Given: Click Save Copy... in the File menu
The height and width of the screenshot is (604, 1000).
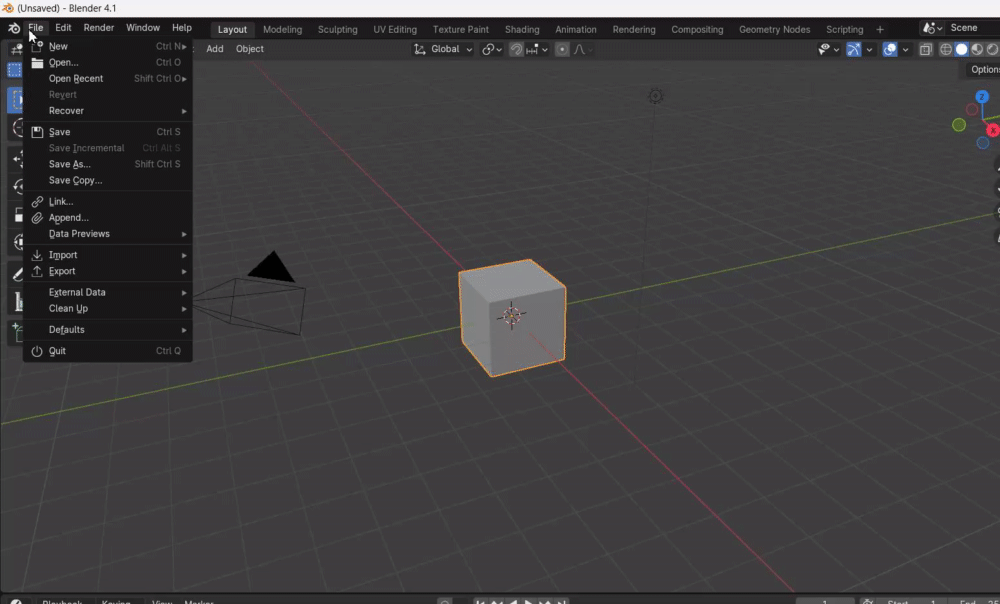Looking at the screenshot, I should (x=107, y=180).
